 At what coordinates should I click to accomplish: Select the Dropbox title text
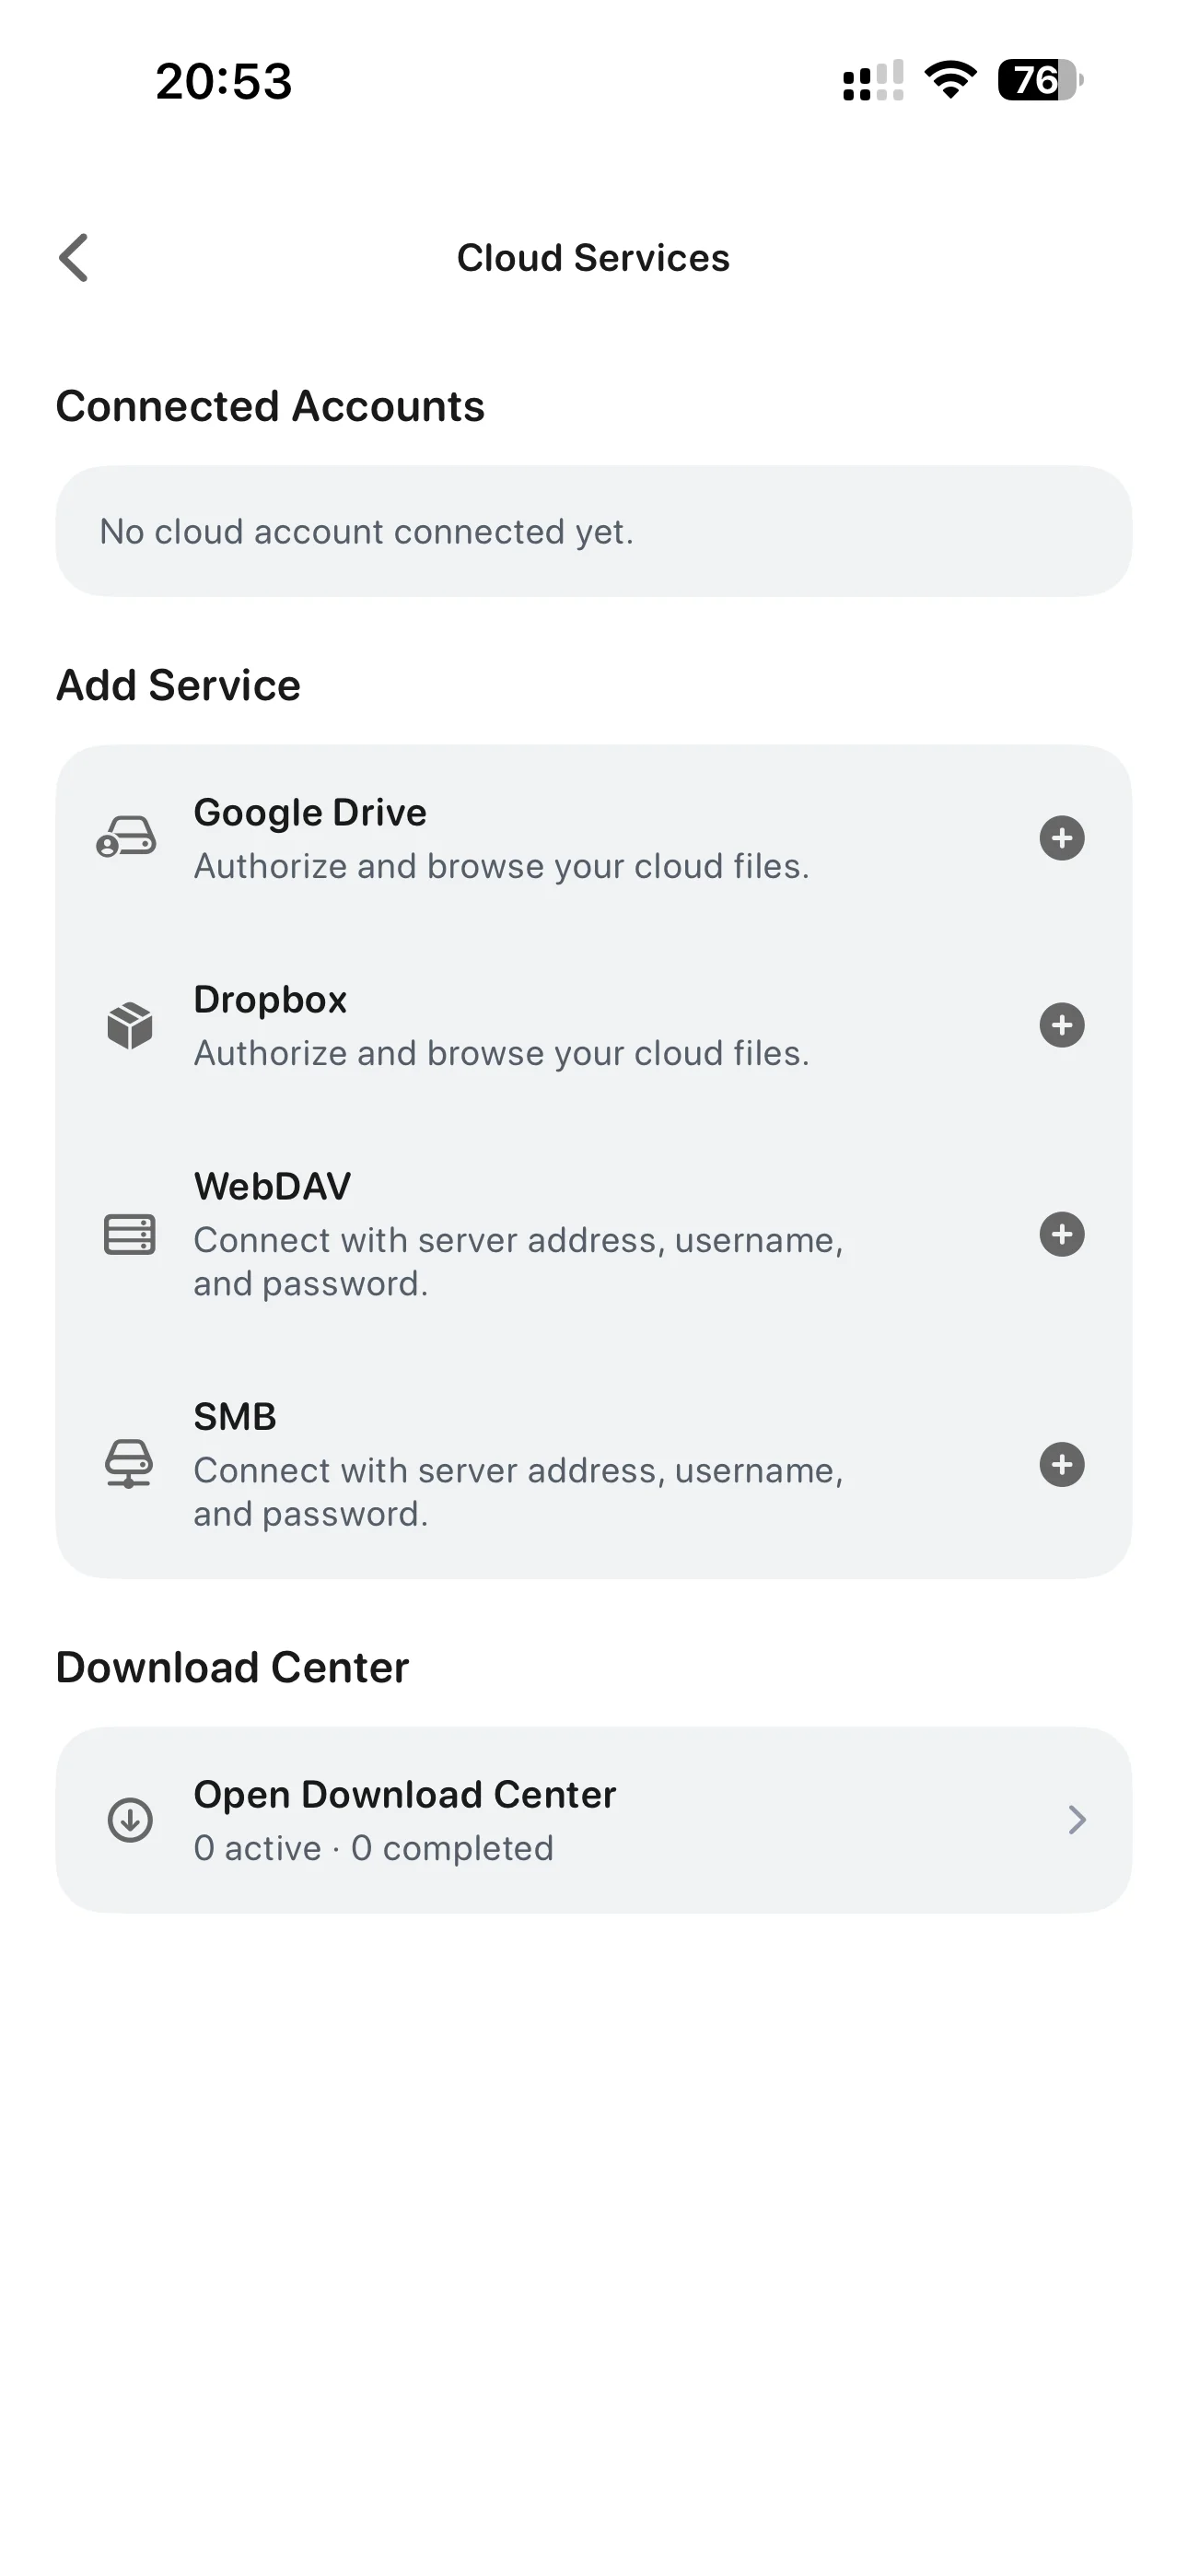(270, 999)
